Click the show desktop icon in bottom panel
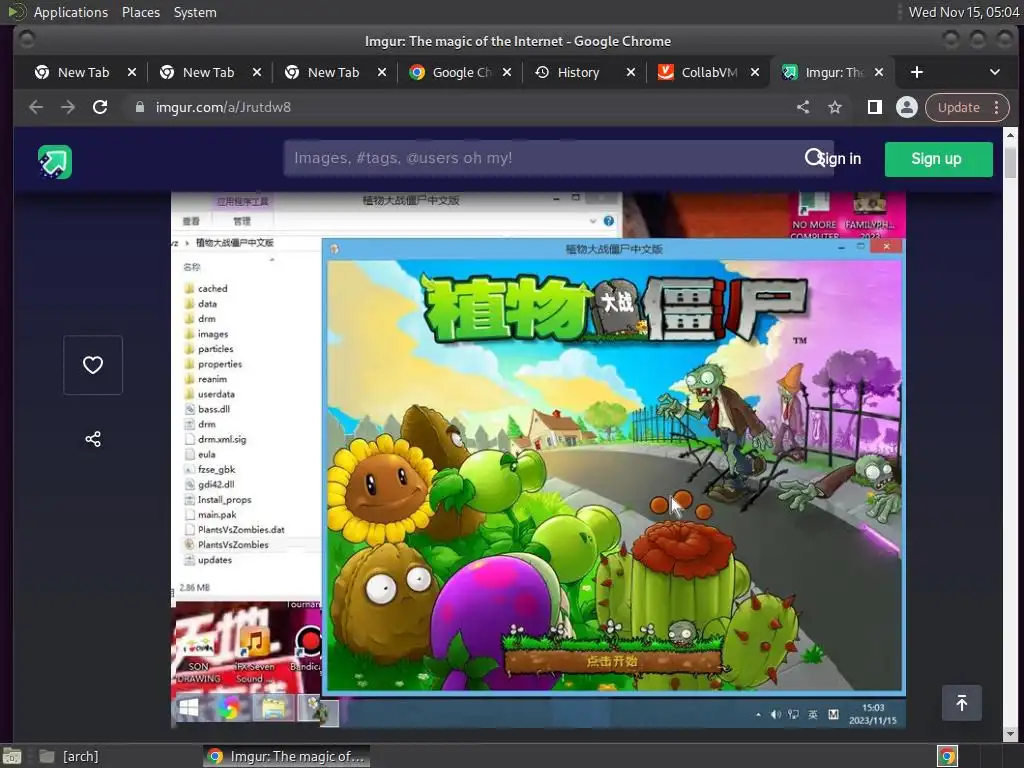The height and width of the screenshot is (768, 1024). (12, 756)
